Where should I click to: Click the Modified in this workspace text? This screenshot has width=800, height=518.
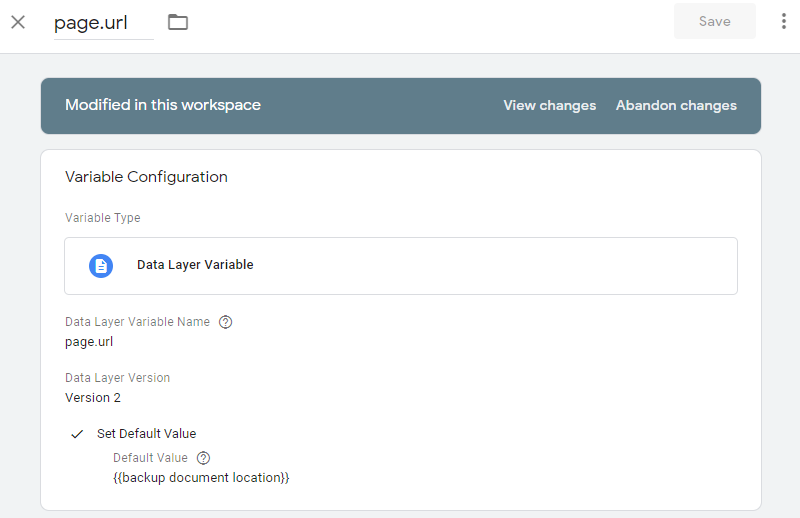(x=163, y=105)
